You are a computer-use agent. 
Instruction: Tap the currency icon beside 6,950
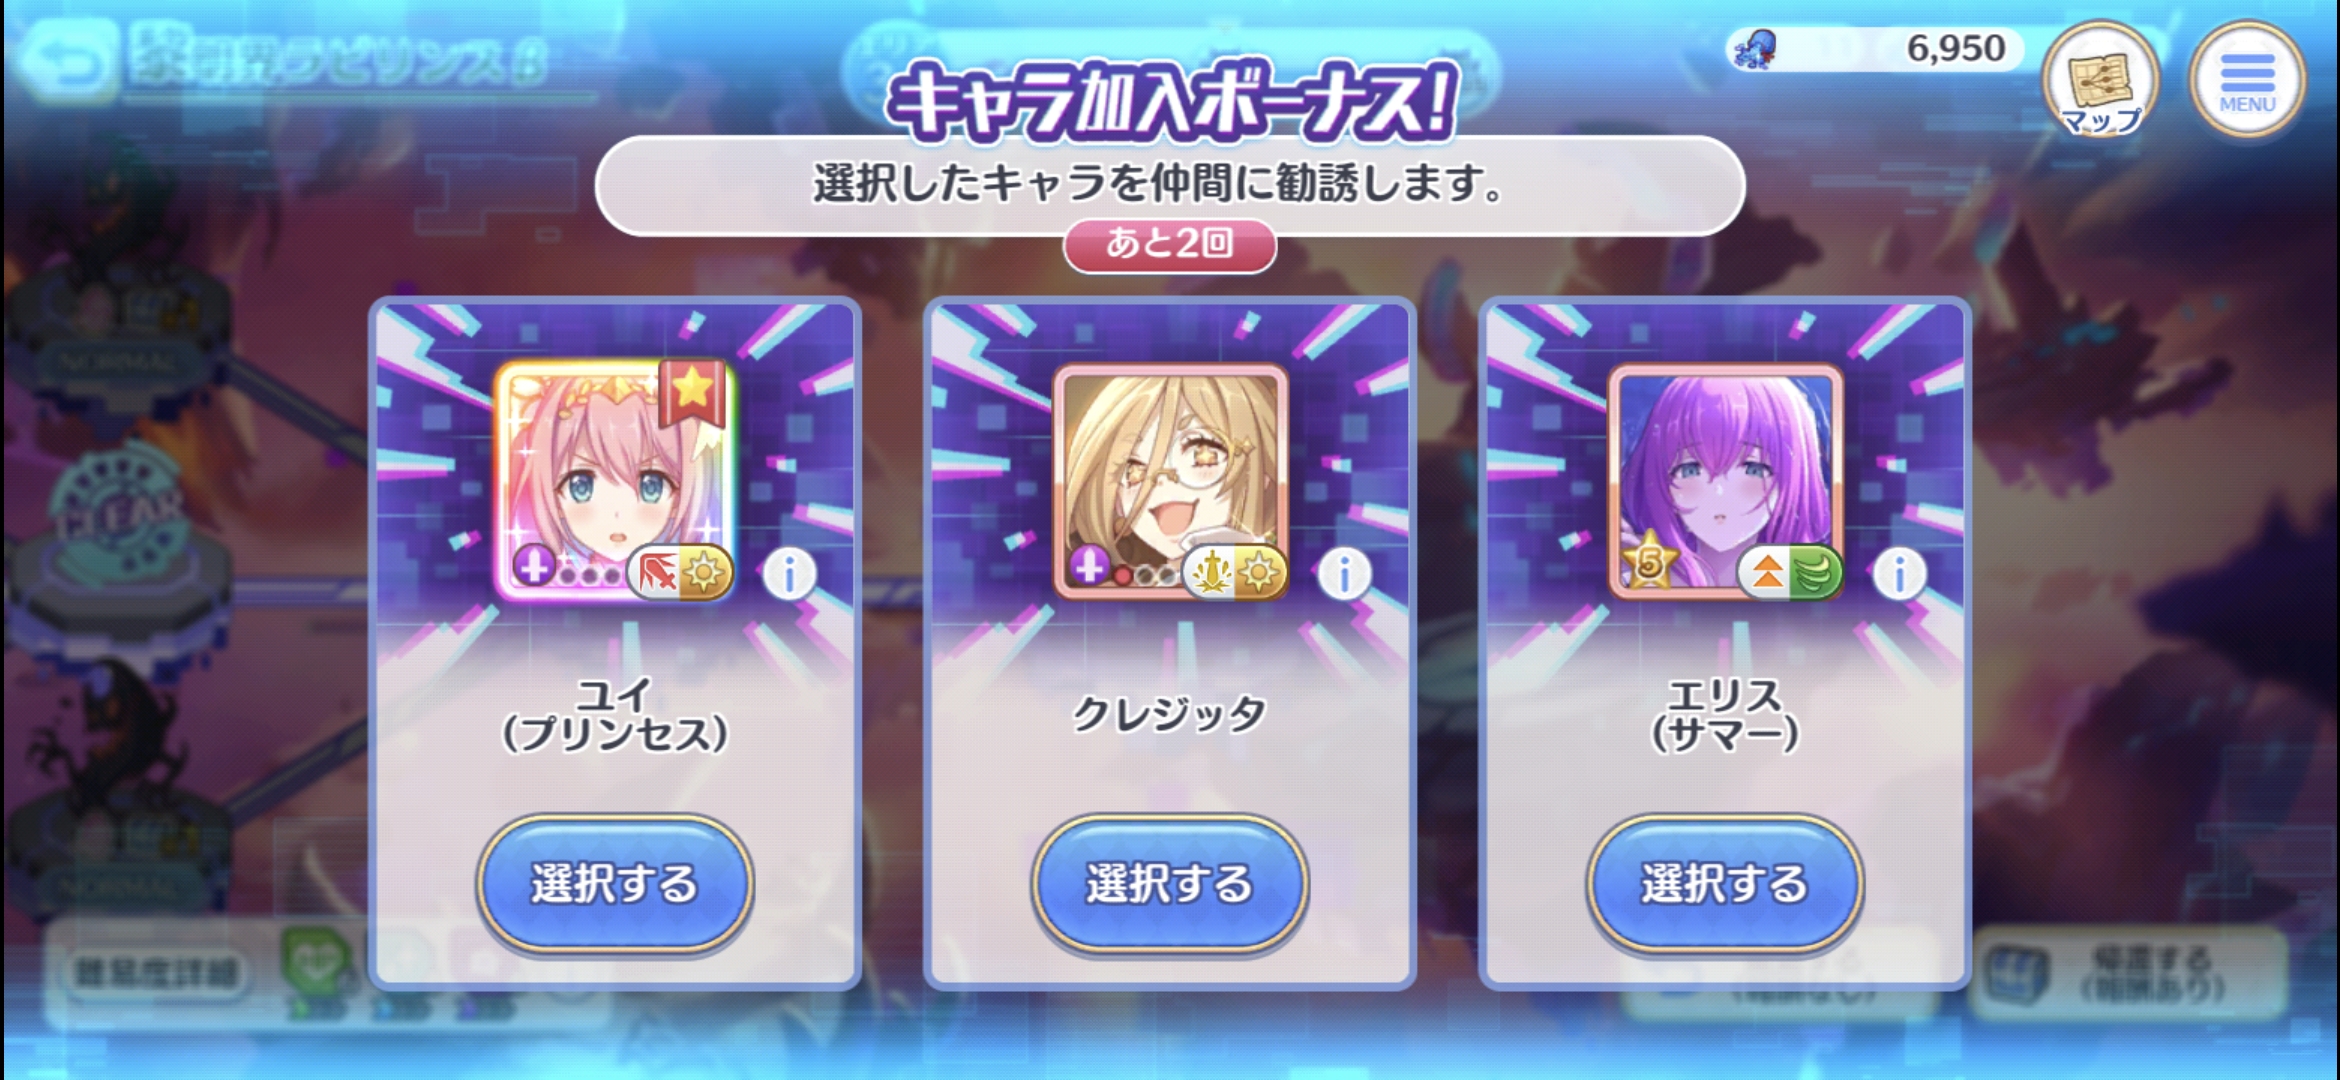click(1756, 49)
